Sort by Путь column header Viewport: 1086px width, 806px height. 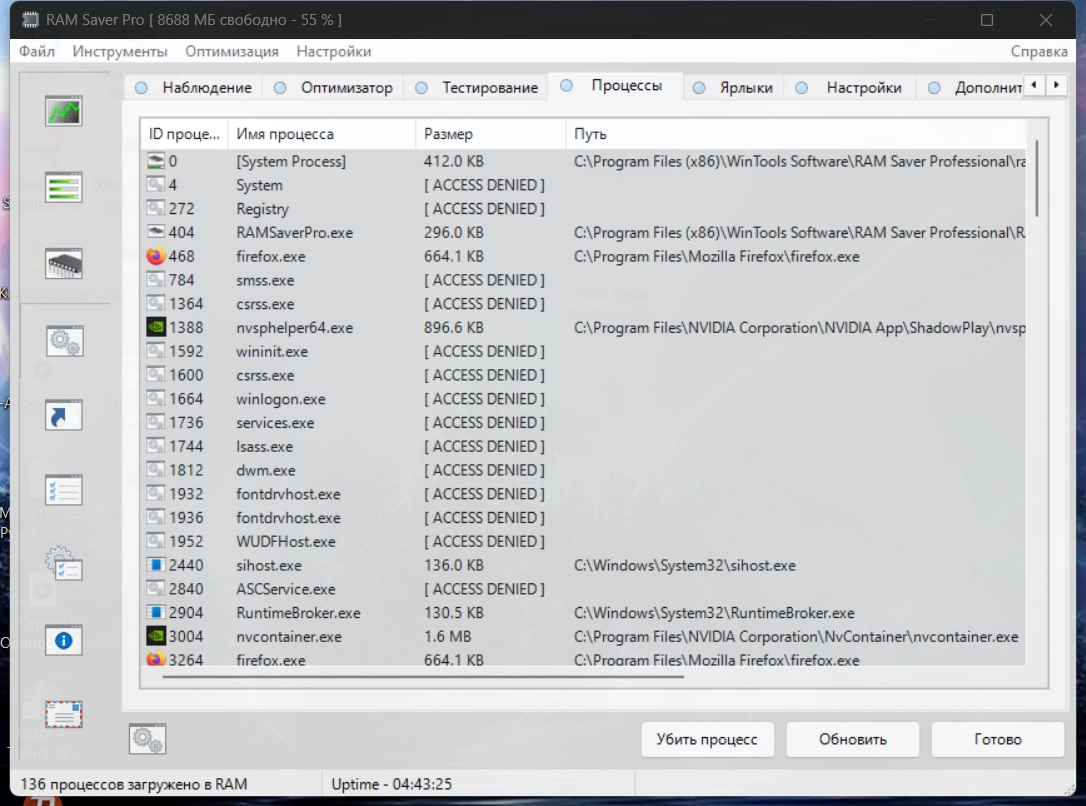[x=795, y=134]
